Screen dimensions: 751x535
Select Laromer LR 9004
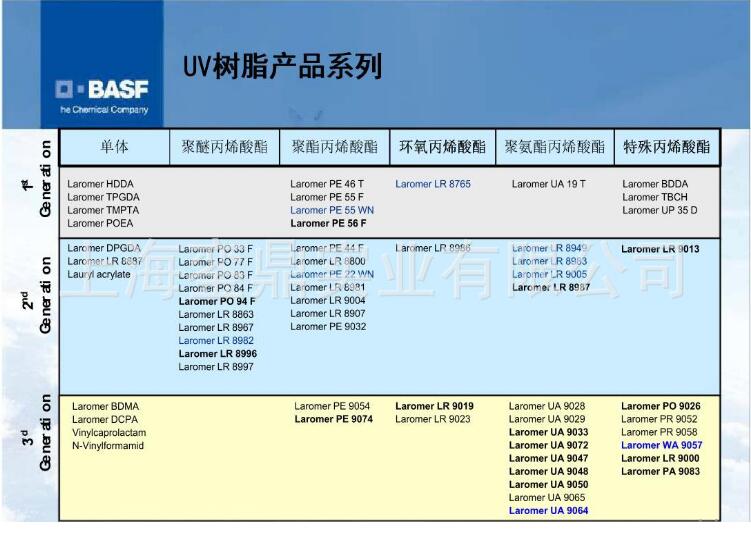point(328,300)
